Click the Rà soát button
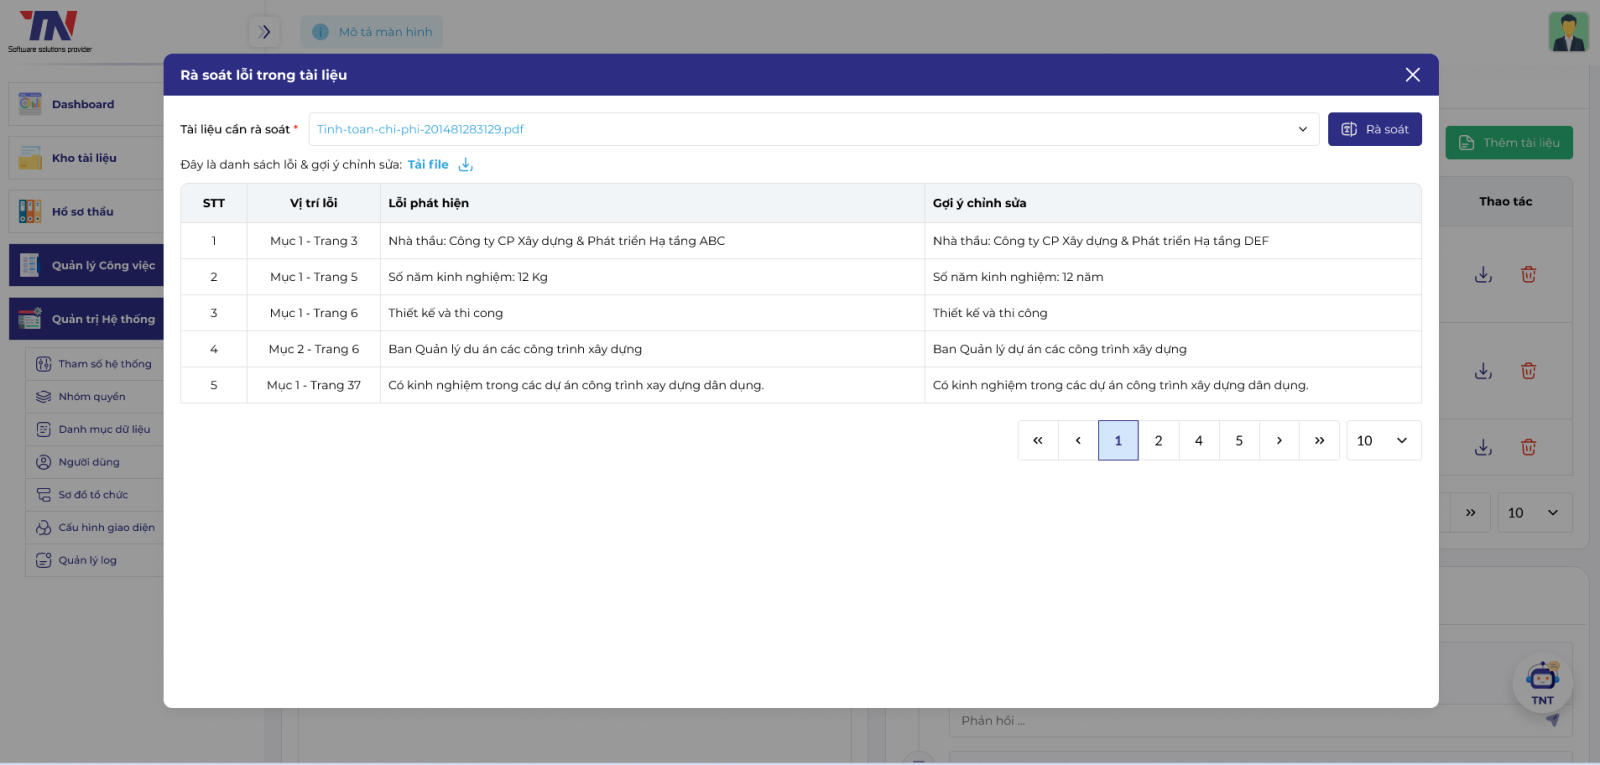This screenshot has width=1600, height=765. 1374,129
